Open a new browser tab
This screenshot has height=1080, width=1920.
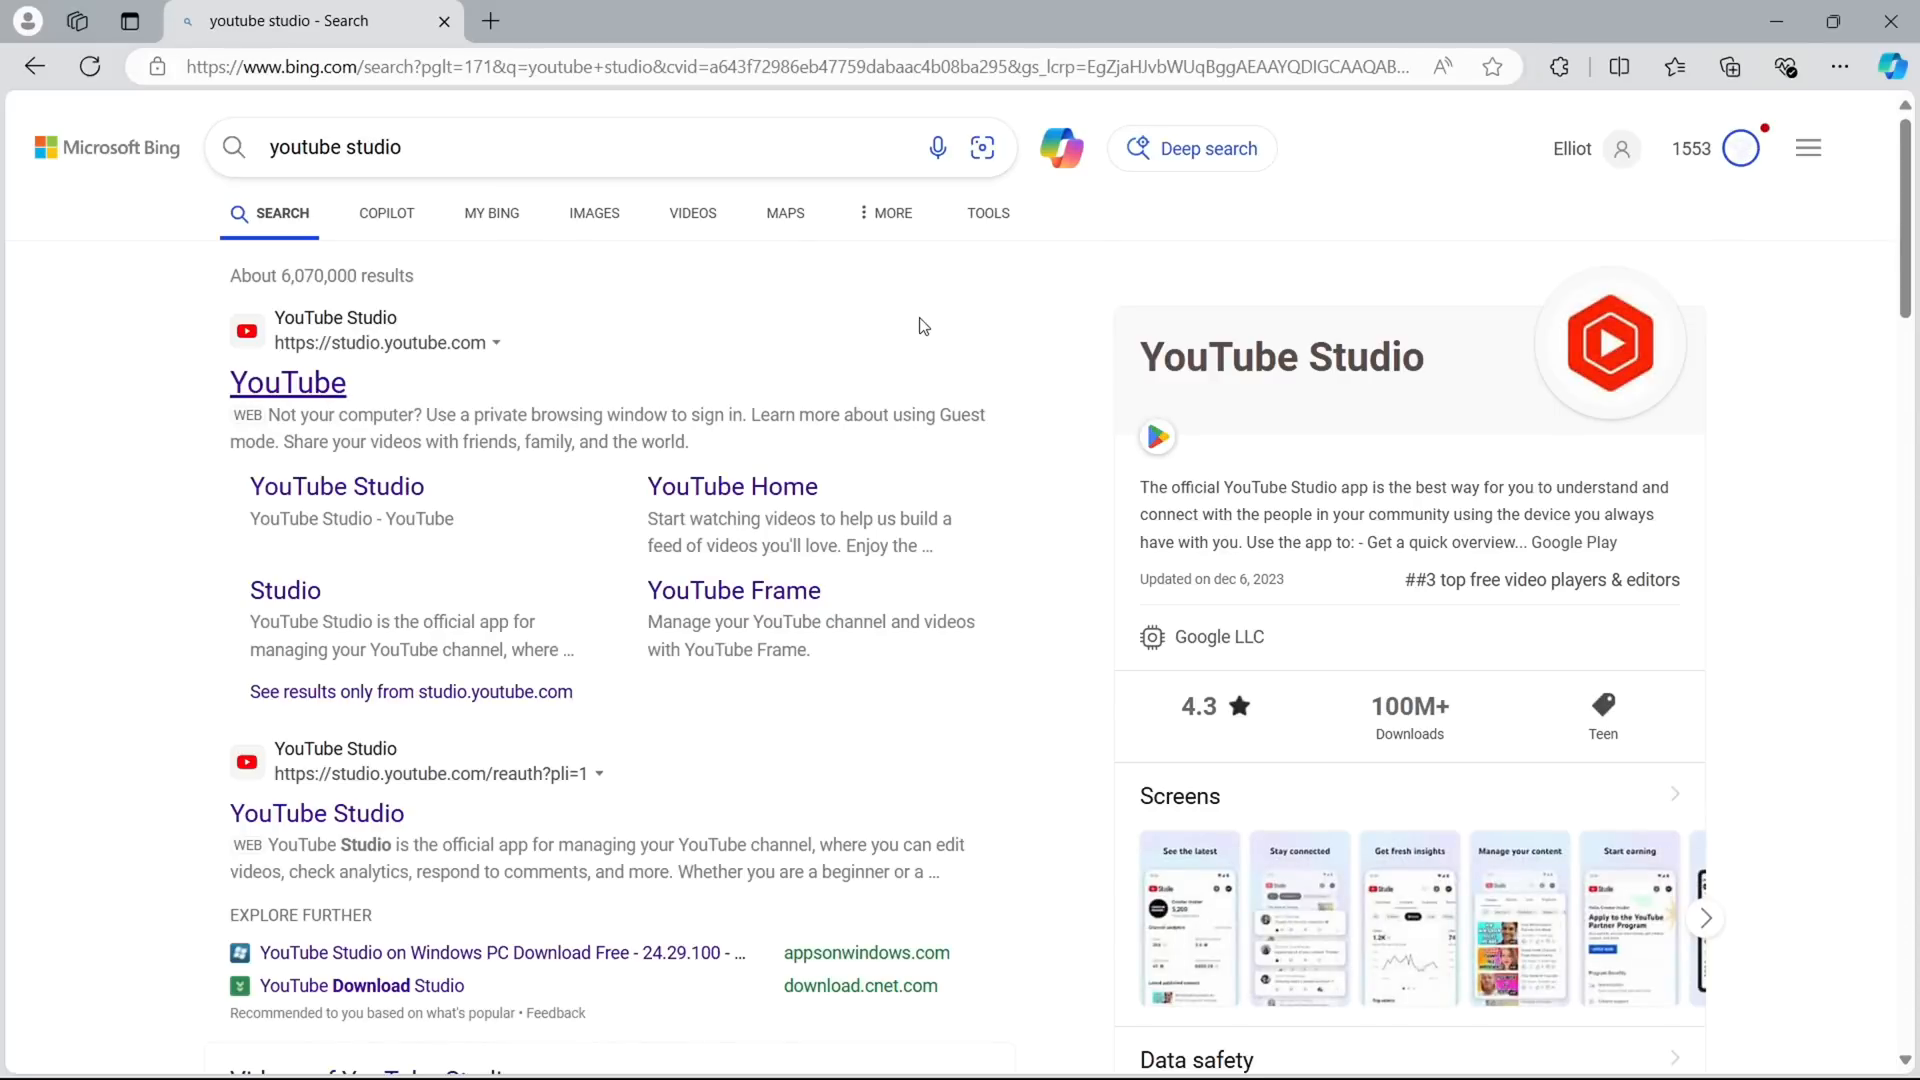click(x=491, y=21)
